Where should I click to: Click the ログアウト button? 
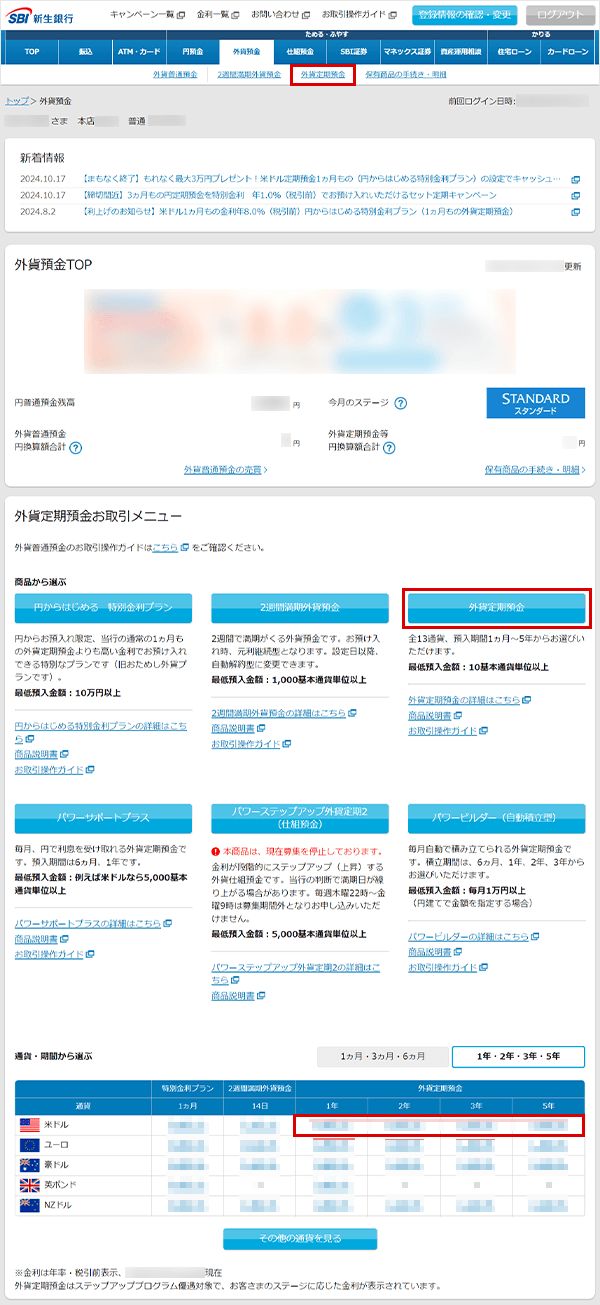(558, 15)
